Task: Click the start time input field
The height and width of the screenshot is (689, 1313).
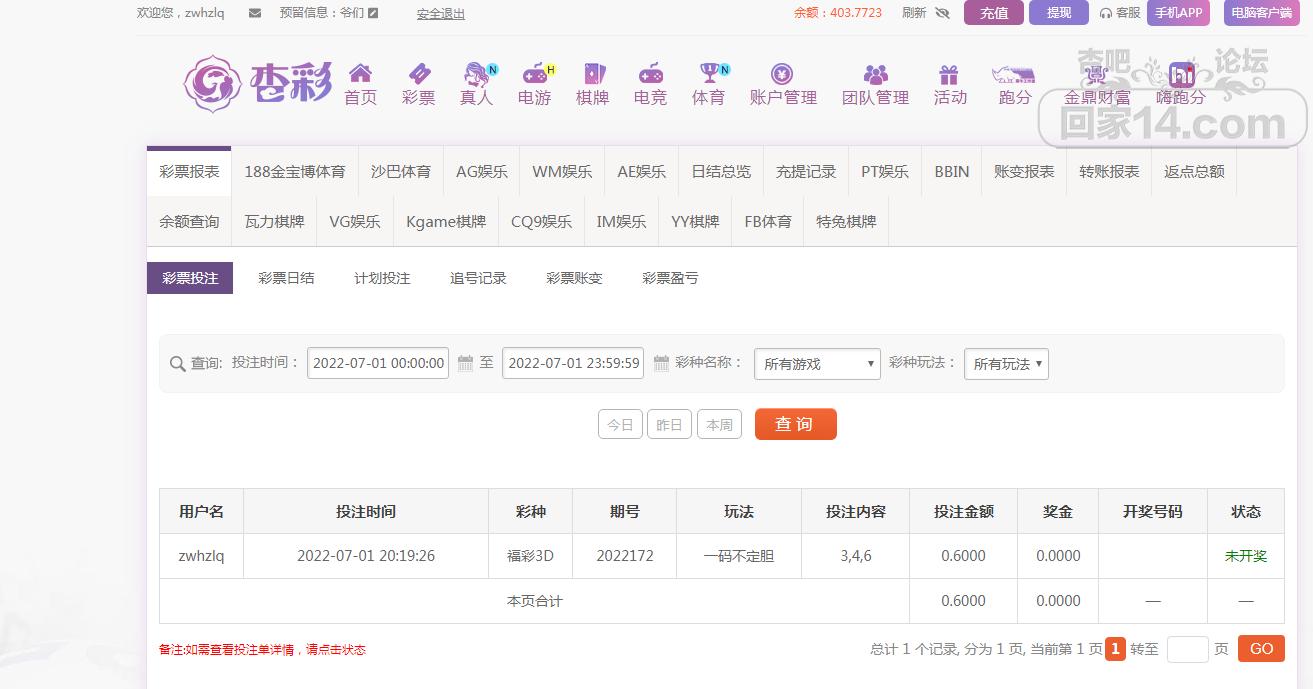Action: (x=378, y=363)
